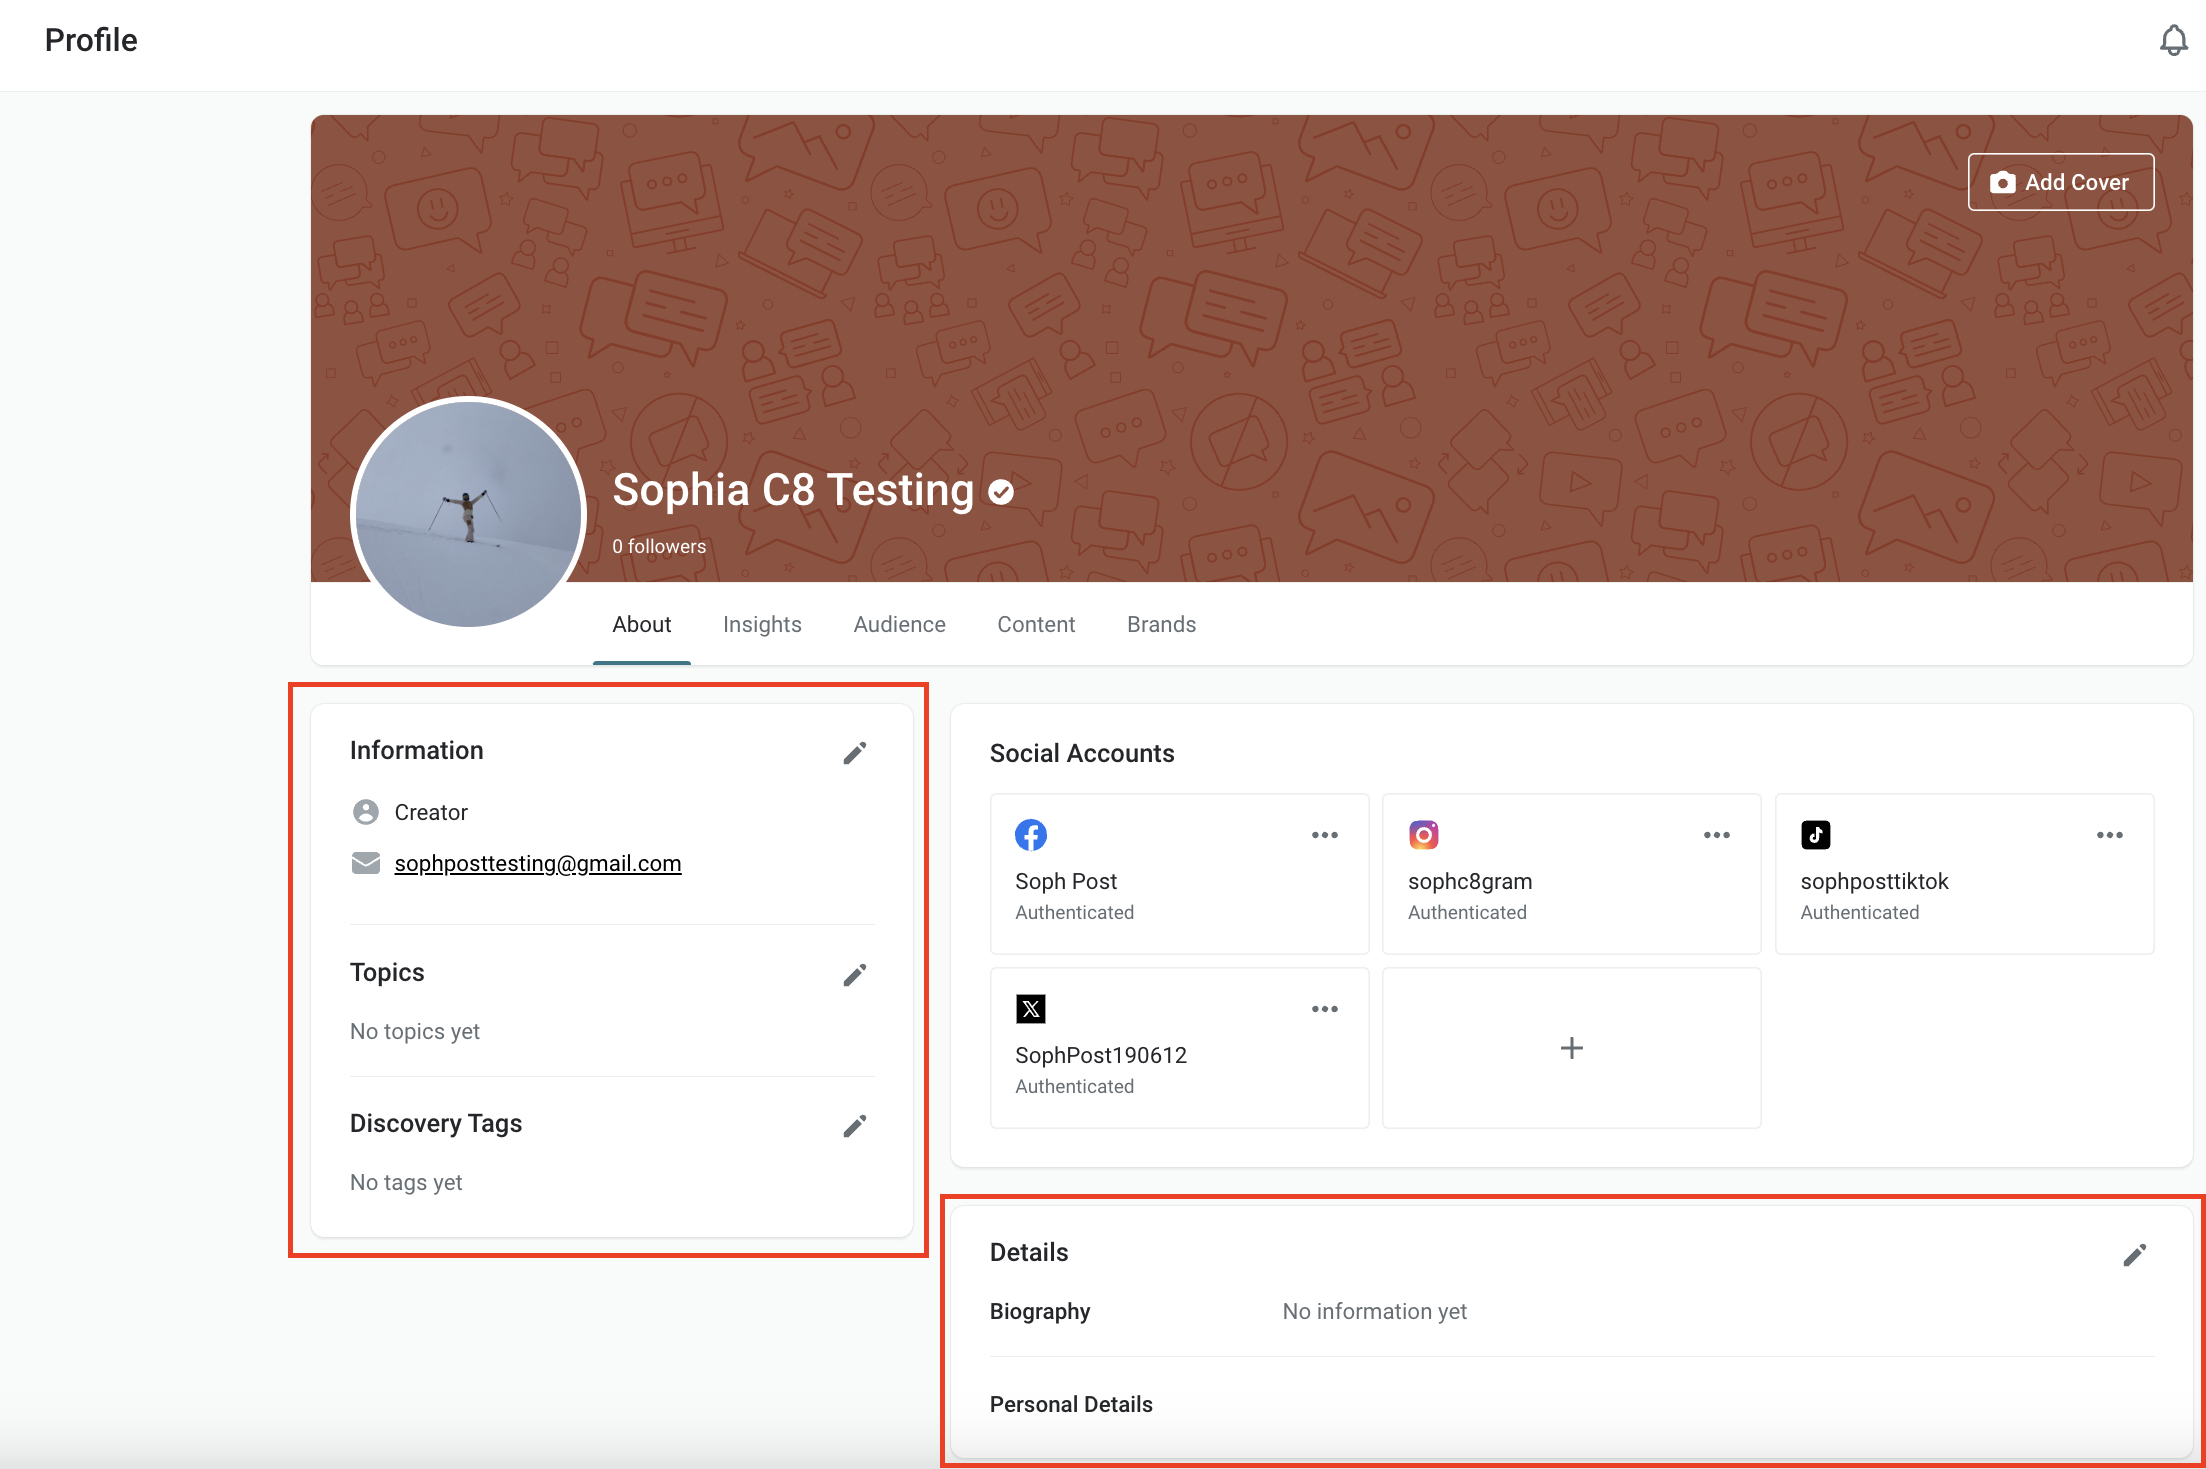2206x1469 pixels.
Task: Open options menu for SophPost190612 account
Action: [1325, 1009]
